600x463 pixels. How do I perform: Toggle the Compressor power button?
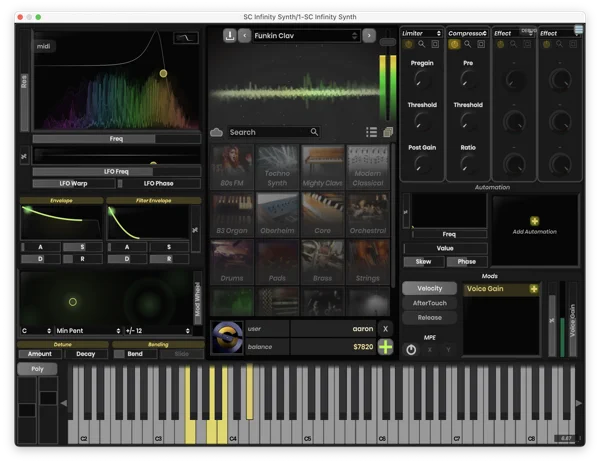point(454,44)
